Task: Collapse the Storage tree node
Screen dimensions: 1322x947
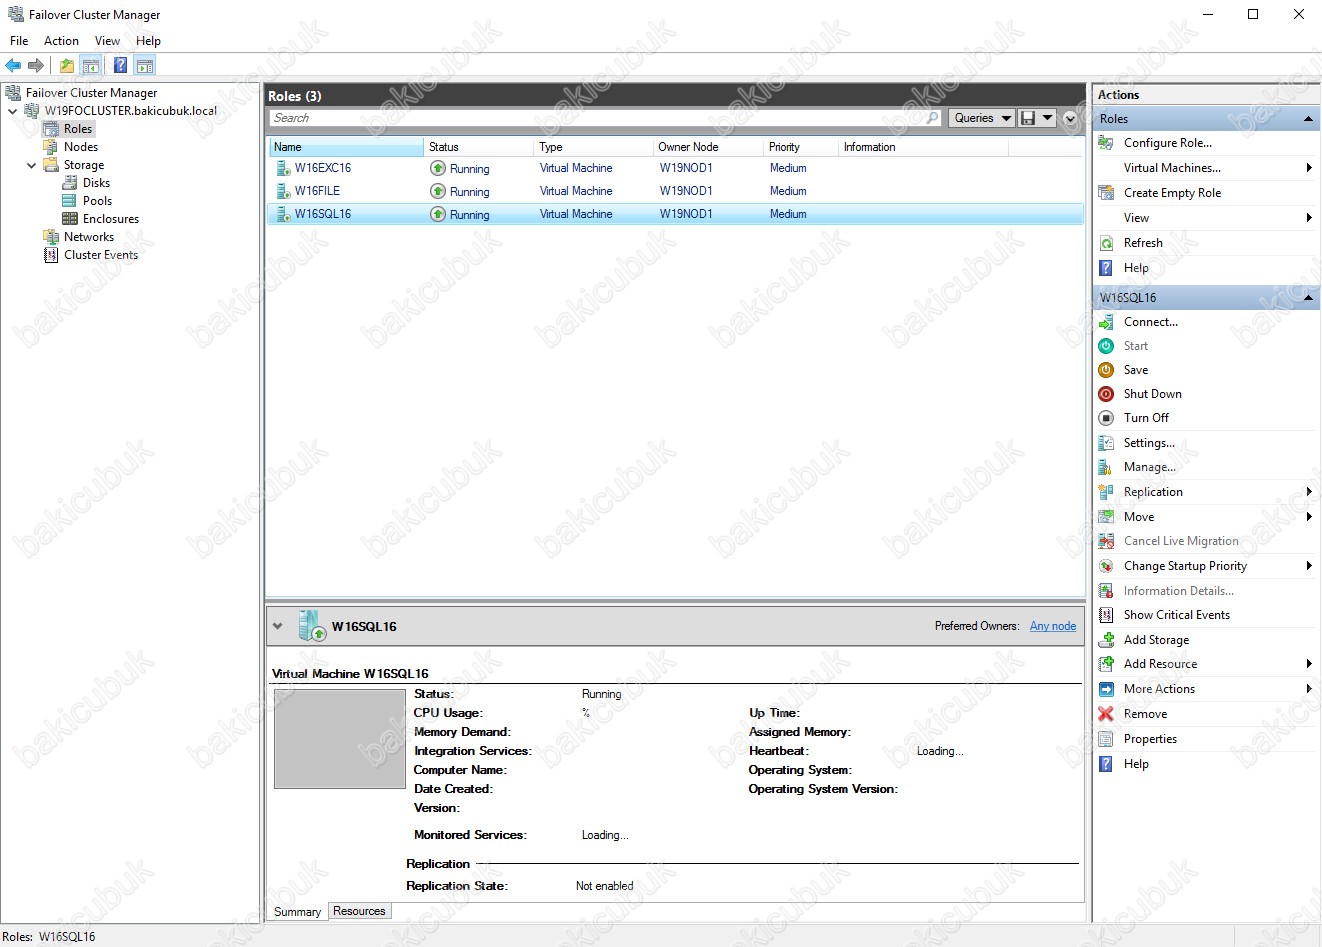Action: click(32, 165)
